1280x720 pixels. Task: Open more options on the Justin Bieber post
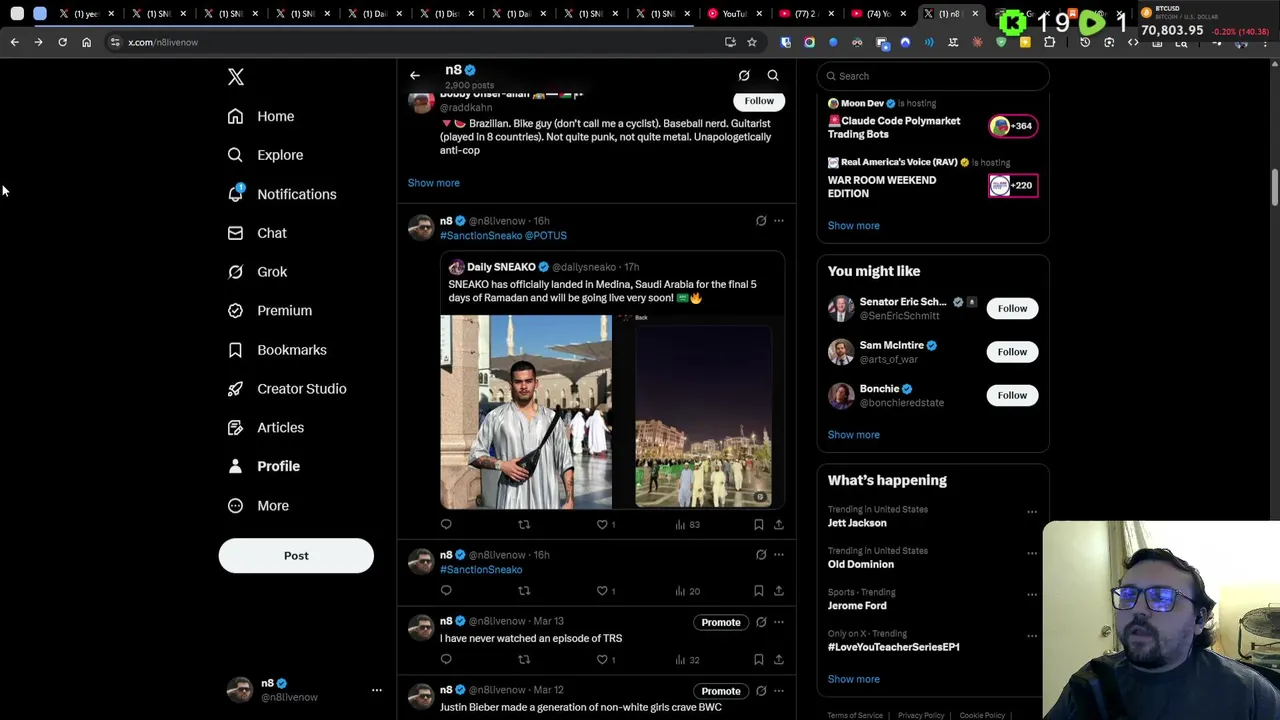(779, 691)
